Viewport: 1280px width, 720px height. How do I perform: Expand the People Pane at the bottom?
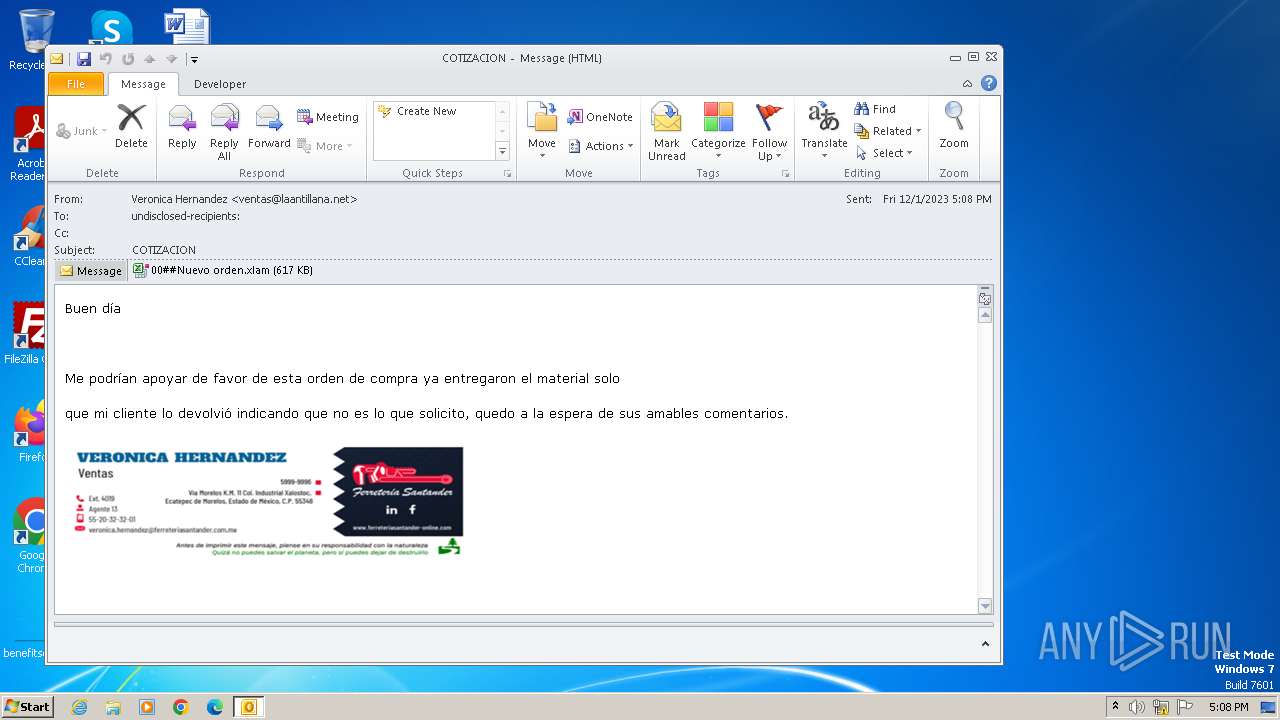click(985, 645)
